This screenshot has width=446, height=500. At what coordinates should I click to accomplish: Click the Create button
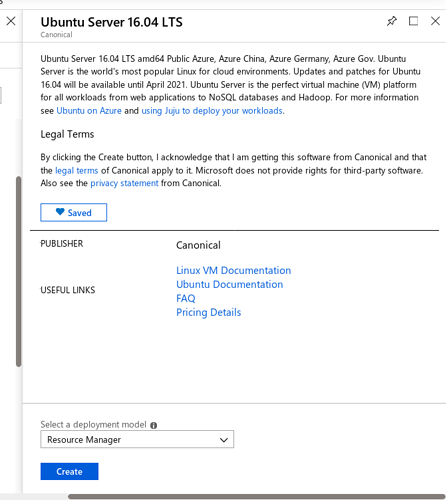click(x=69, y=471)
